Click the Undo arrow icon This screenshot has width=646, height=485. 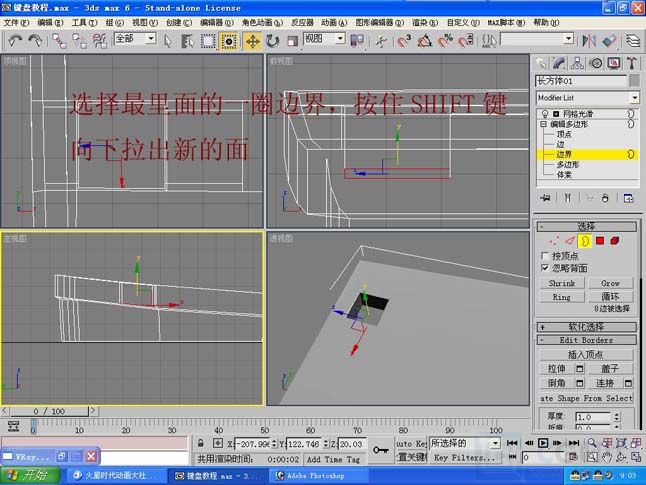pyautogui.click(x=15, y=41)
